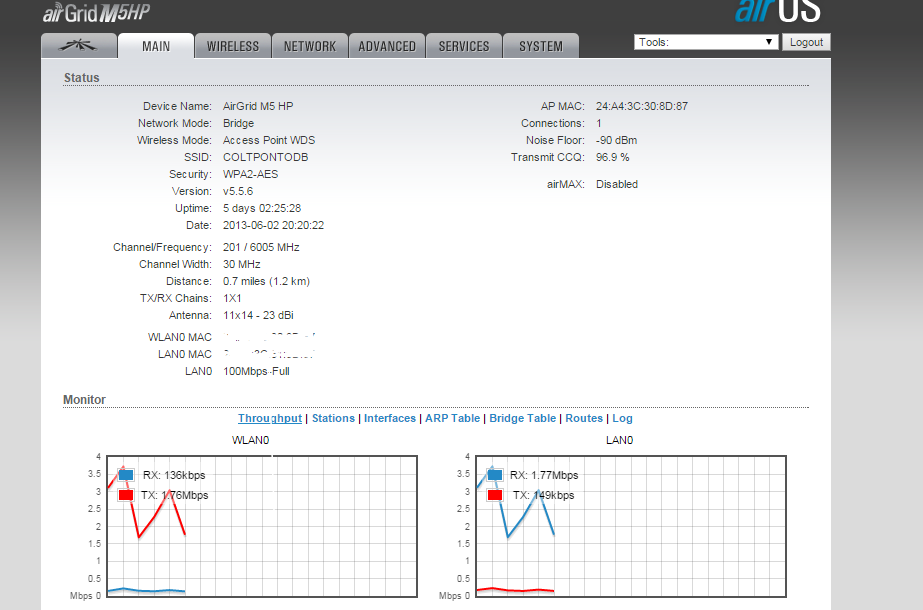The image size is (923, 610).
Task: Click the Version value v5.5.6
Action: tap(238, 191)
